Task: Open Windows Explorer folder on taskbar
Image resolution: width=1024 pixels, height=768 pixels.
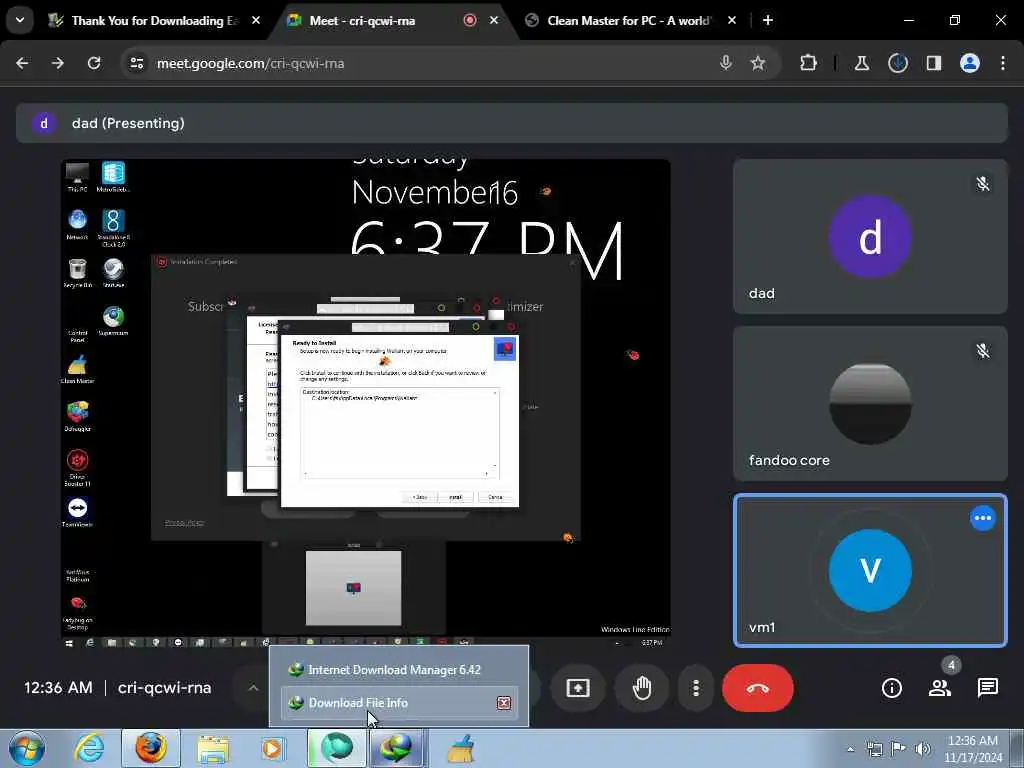Action: click(x=213, y=748)
